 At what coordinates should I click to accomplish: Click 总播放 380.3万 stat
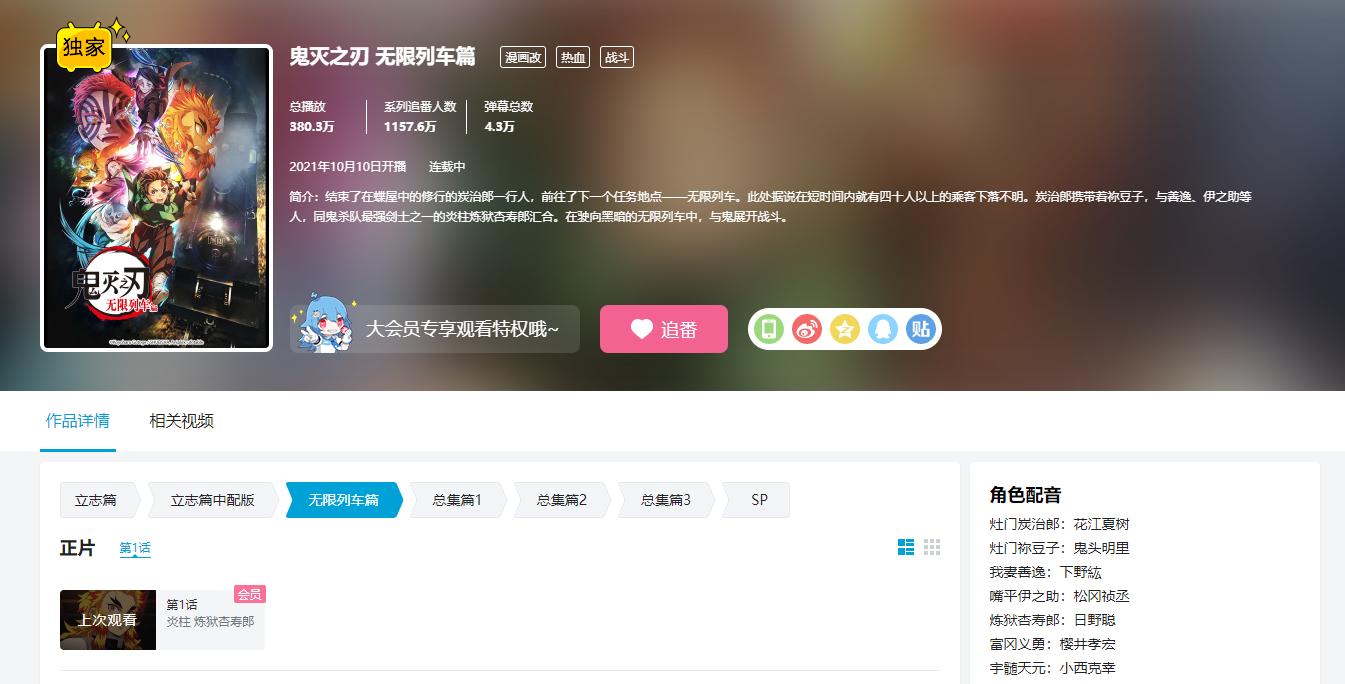[x=312, y=117]
